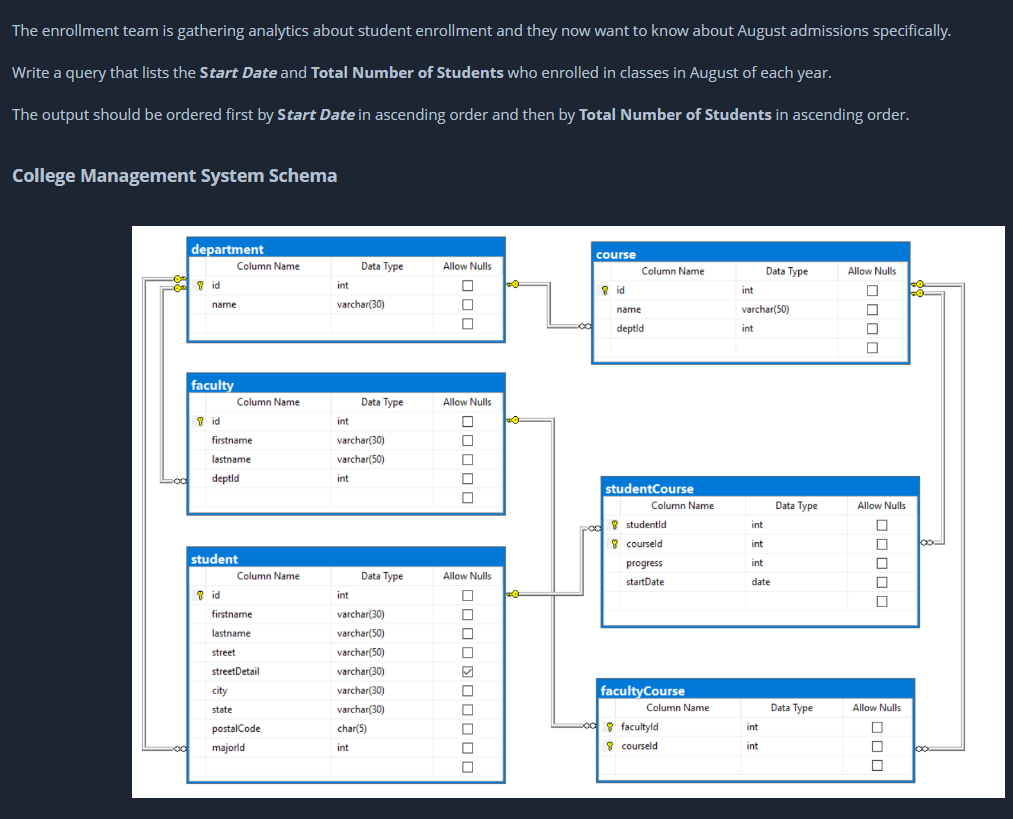The image size is (1013, 819).
Task: Click the primary key icon on student id
Action: click(x=200, y=594)
